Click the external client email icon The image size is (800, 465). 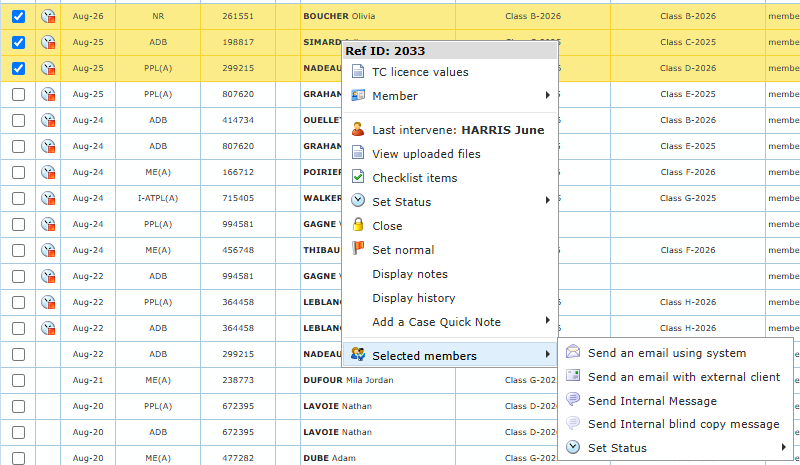coord(573,376)
